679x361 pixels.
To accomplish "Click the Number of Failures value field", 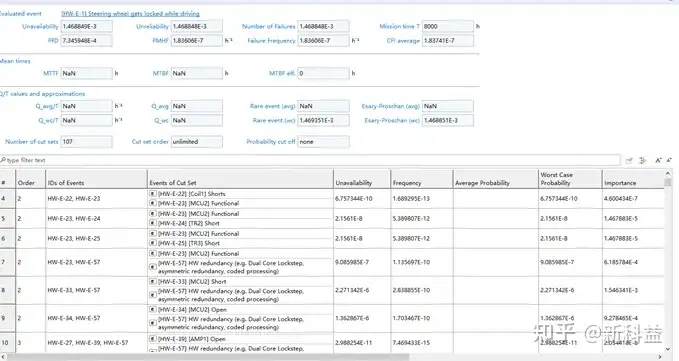I will [323, 26].
